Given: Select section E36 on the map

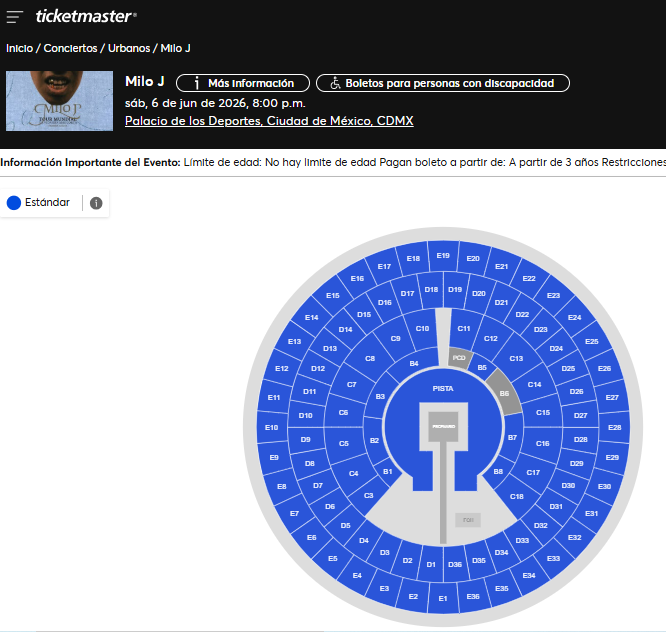Looking at the screenshot, I should coord(473,596).
